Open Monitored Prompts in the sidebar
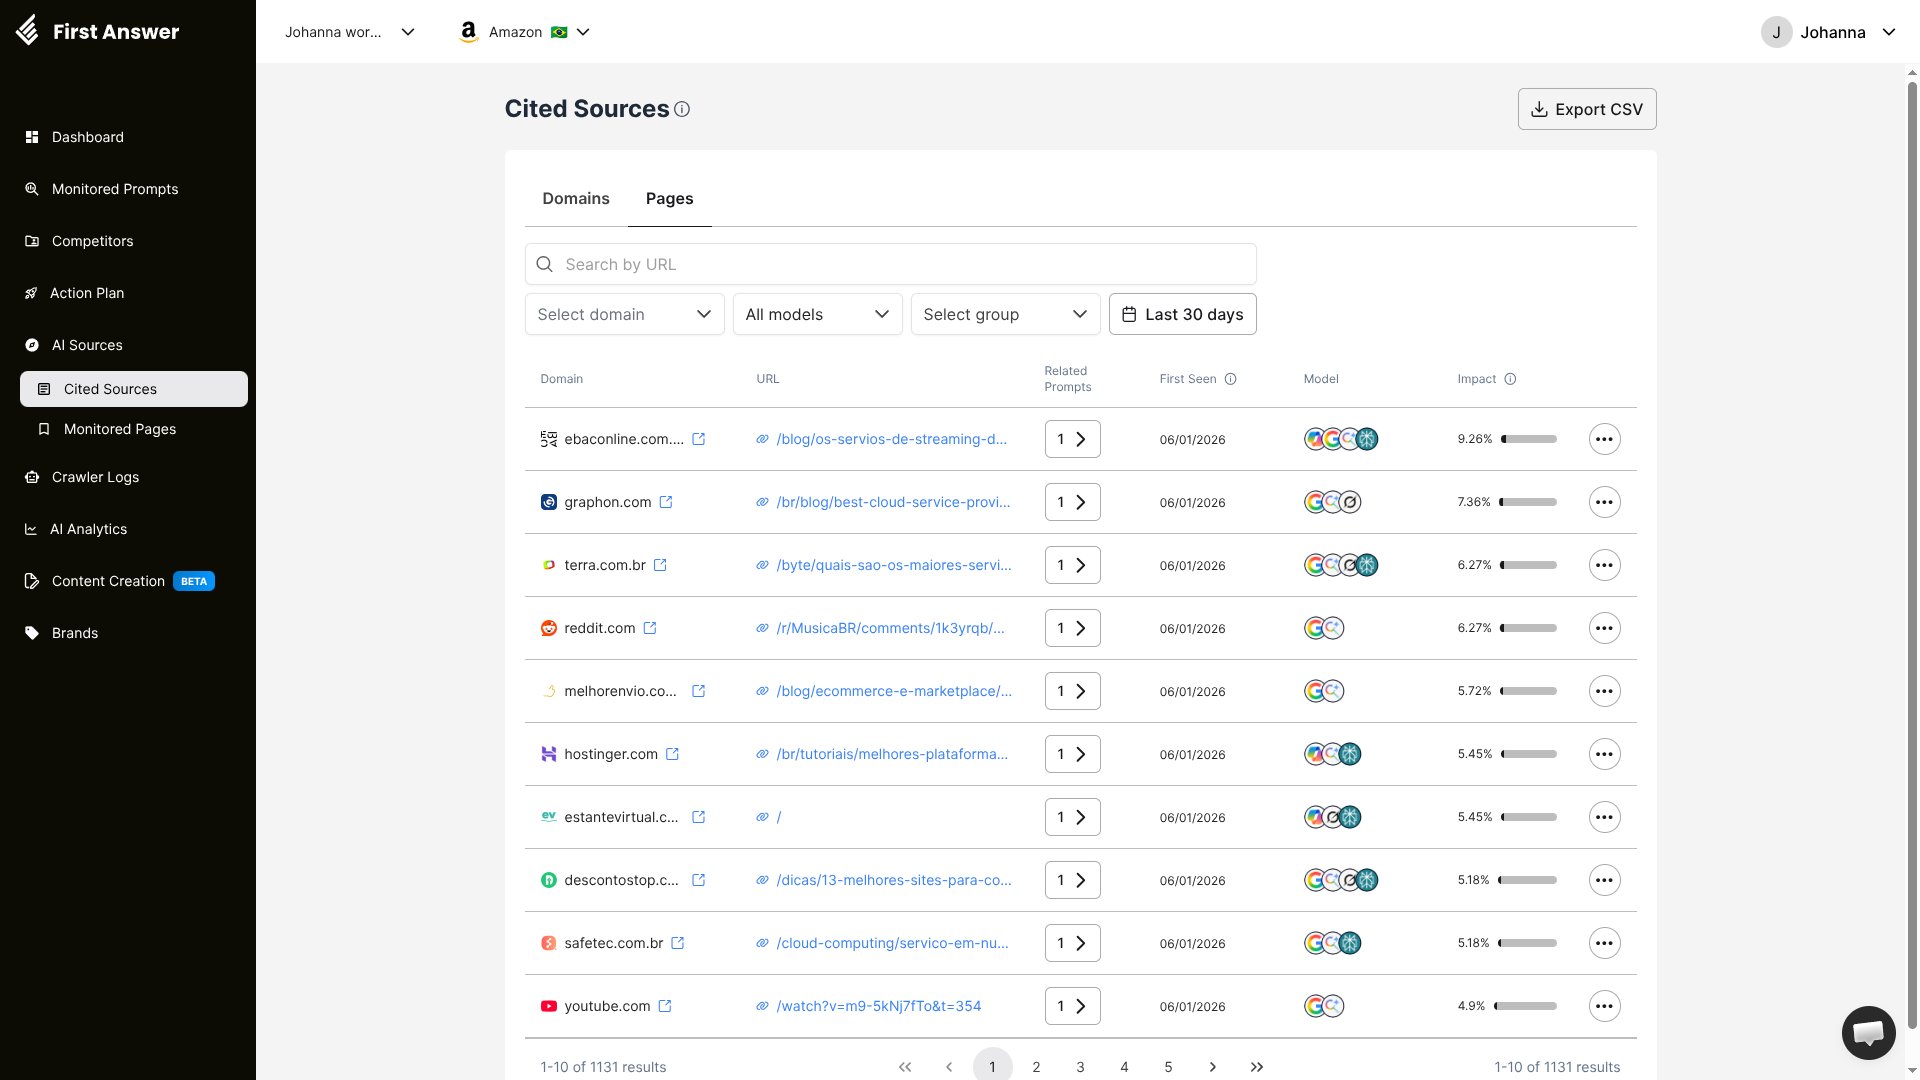 click(x=115, y=189)
